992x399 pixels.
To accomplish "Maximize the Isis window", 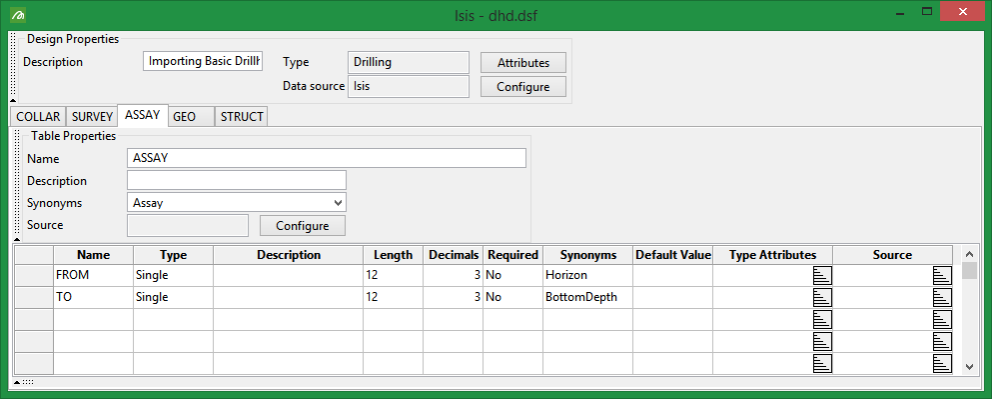I will (x=928, y=12).
